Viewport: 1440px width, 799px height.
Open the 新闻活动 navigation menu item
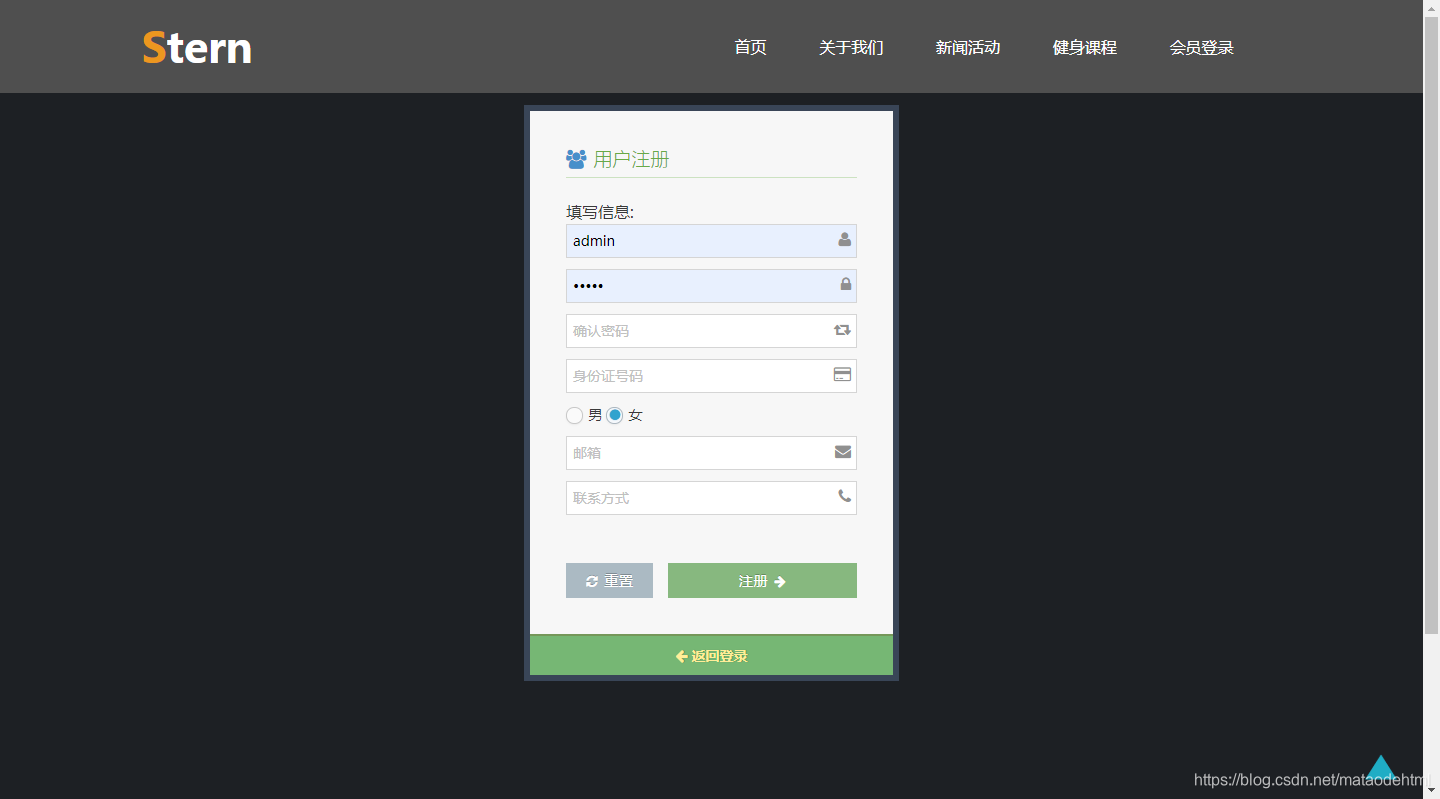[968, 47]
